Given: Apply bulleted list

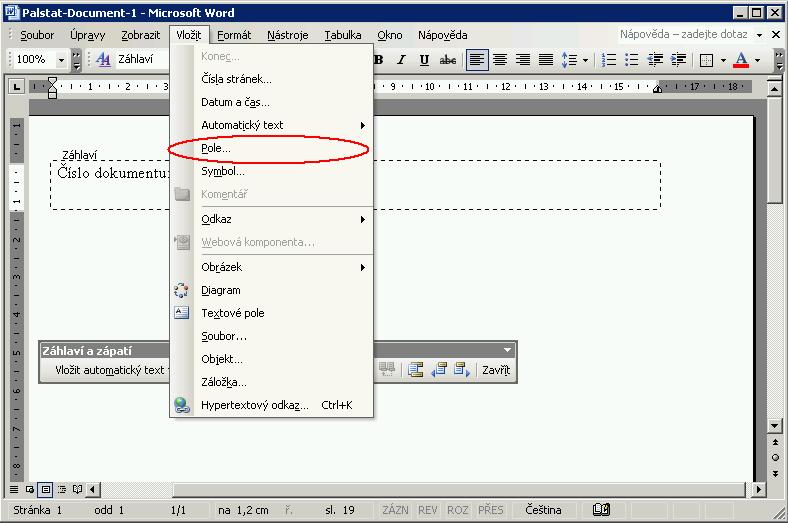Looking at the screenshot, I should point(632,60).
